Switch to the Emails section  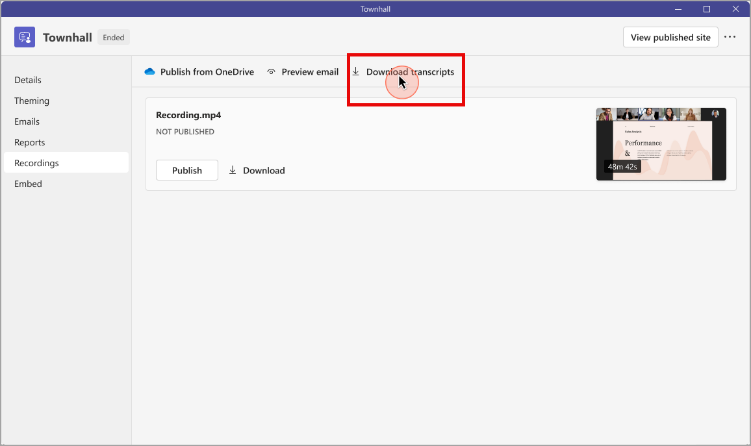coord(27,122)
